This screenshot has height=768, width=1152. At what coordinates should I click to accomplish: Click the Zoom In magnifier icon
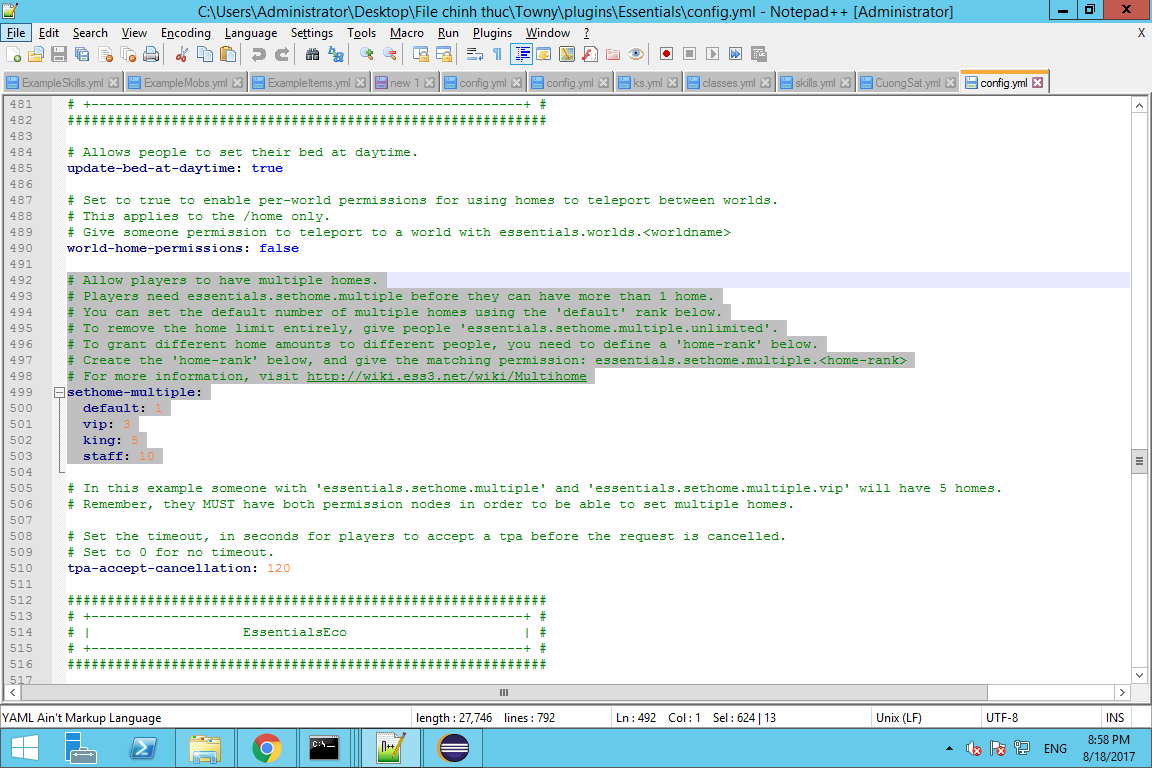tap(367, 54)
